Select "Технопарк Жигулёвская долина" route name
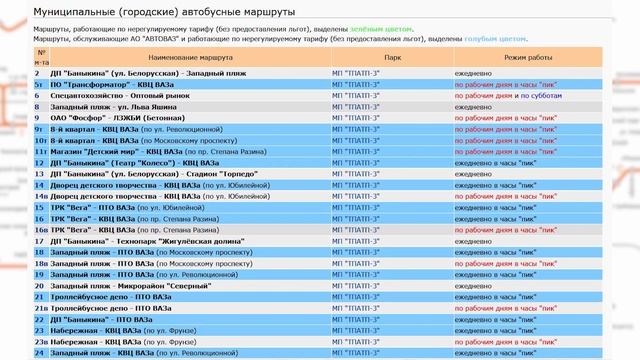640x360 pixels. [x=147, y=241]
